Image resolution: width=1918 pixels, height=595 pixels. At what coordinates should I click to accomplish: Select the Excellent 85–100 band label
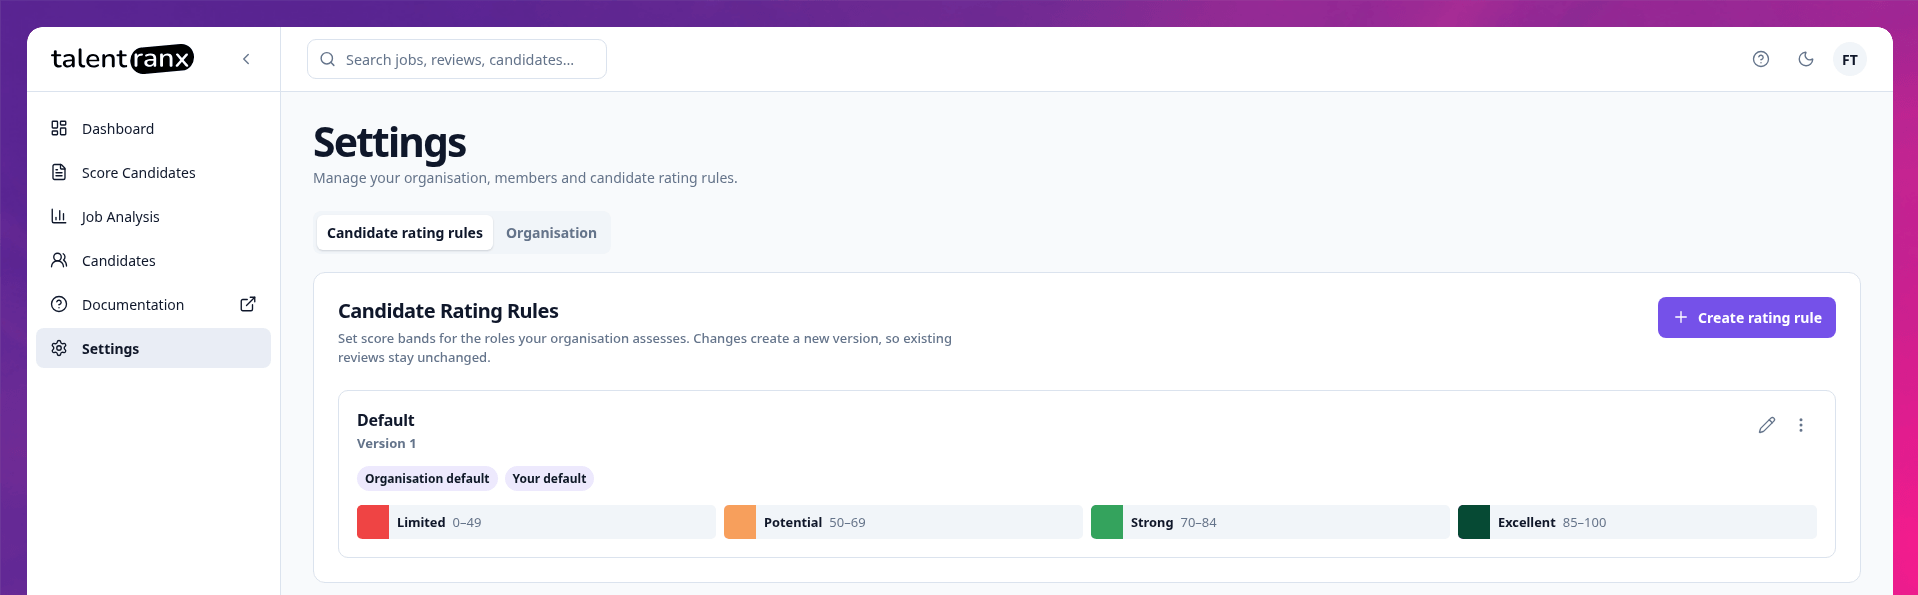tap(1552, 522)
